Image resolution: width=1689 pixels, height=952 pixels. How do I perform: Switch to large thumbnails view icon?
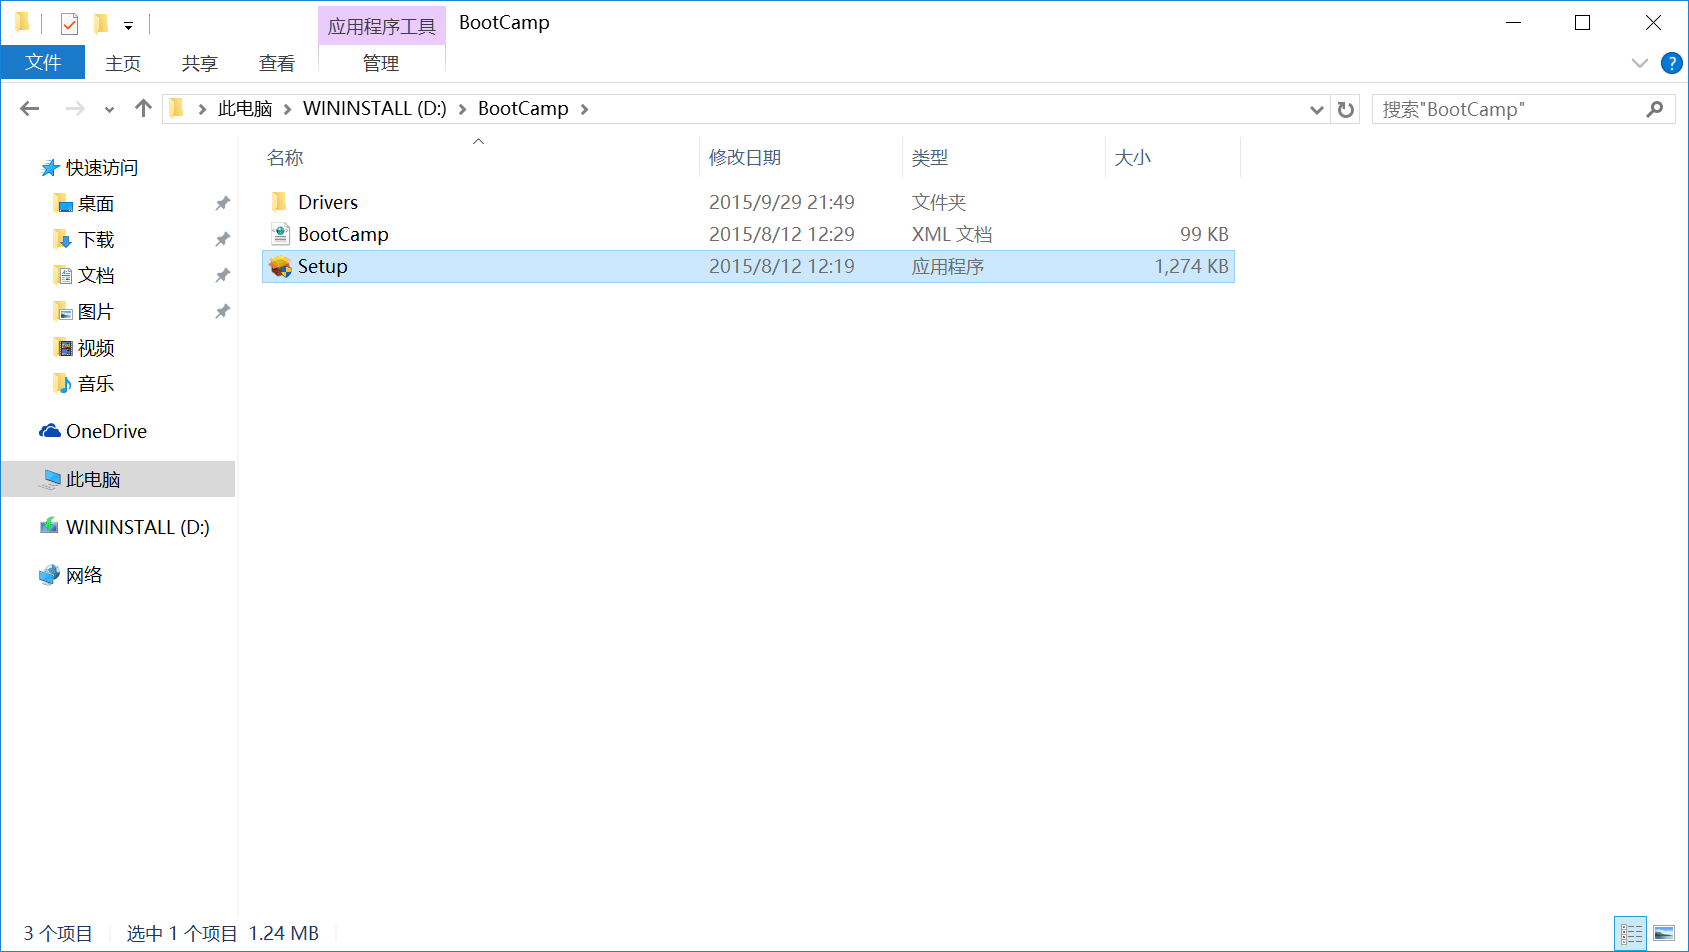click(1664, 934)
